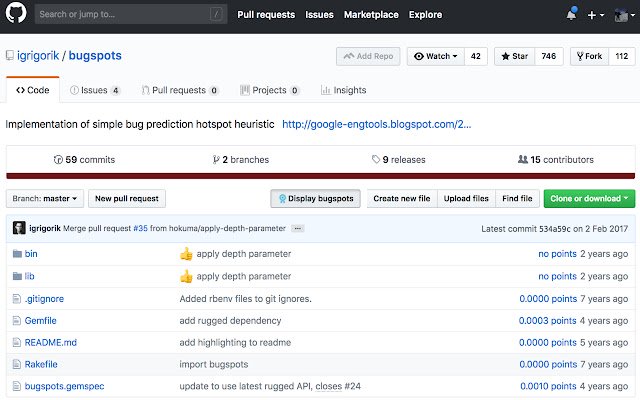Click igrigorik's commit author avatar
This screenshot has width=640, height=400.
(x=19, y=228)
